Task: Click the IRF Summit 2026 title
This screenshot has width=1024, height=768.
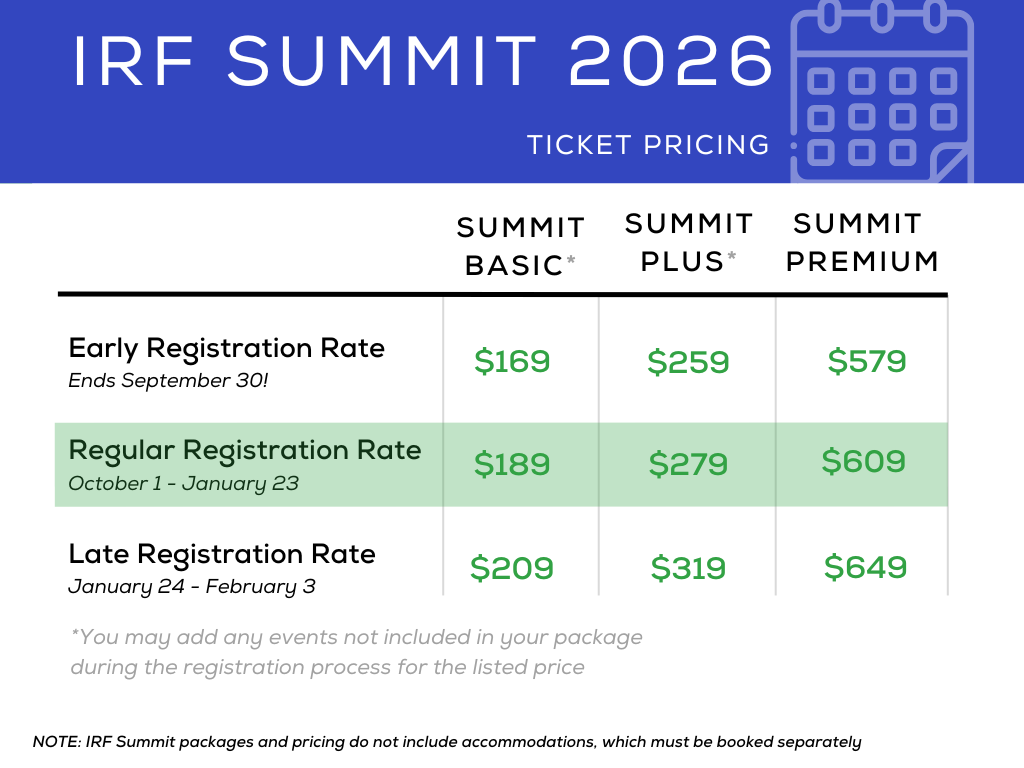Action: pos(424,63)
